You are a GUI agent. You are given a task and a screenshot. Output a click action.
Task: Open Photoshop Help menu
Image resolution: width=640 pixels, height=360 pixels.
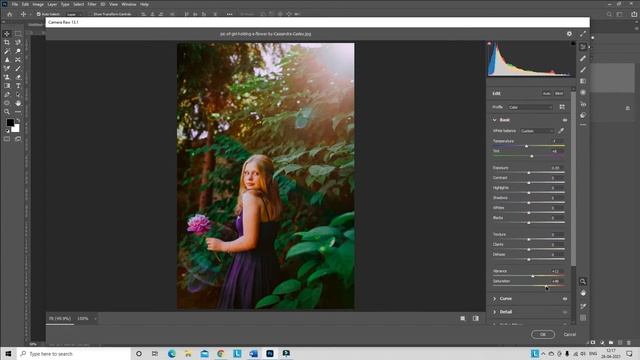(144, 4)
